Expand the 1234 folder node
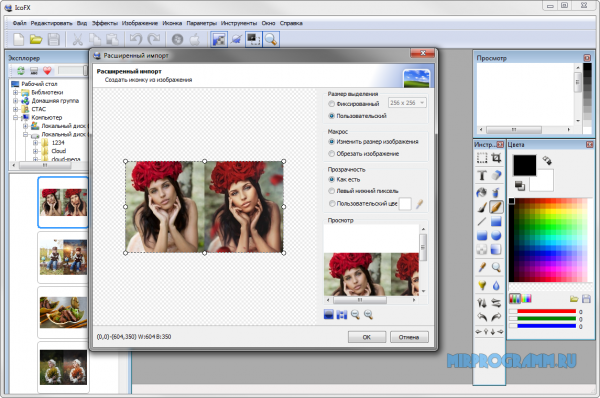The image size is (600, 398). click(x=35, y=142)
